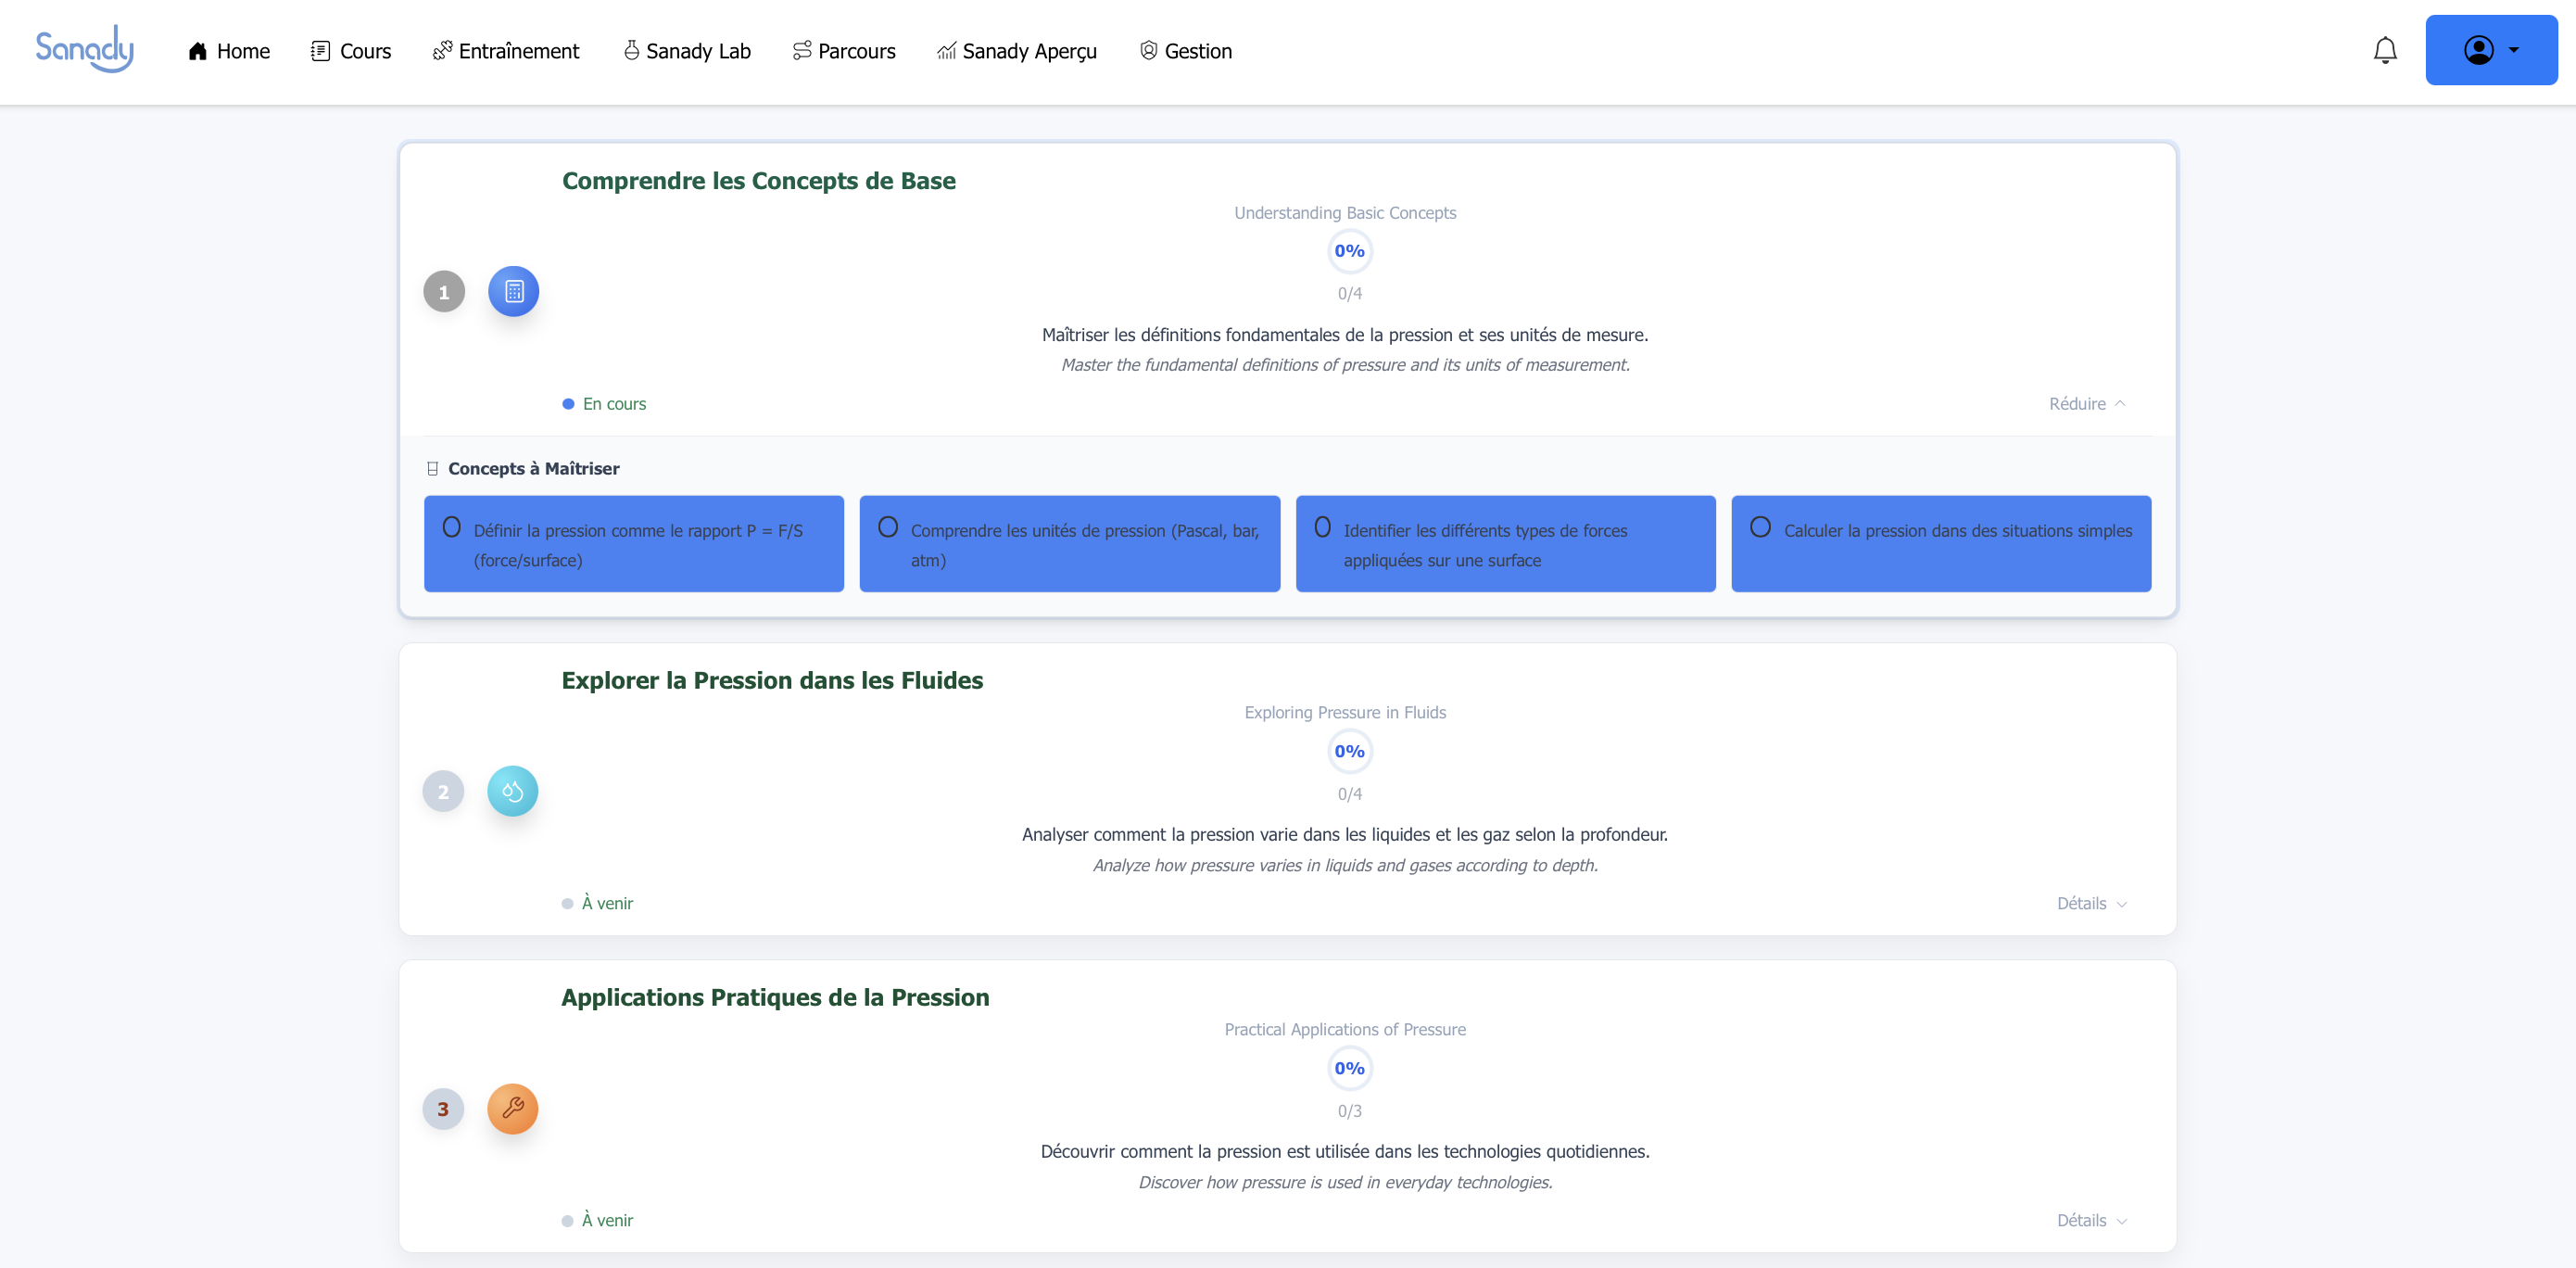Open the notifications bell

[x=2384, y=50]
